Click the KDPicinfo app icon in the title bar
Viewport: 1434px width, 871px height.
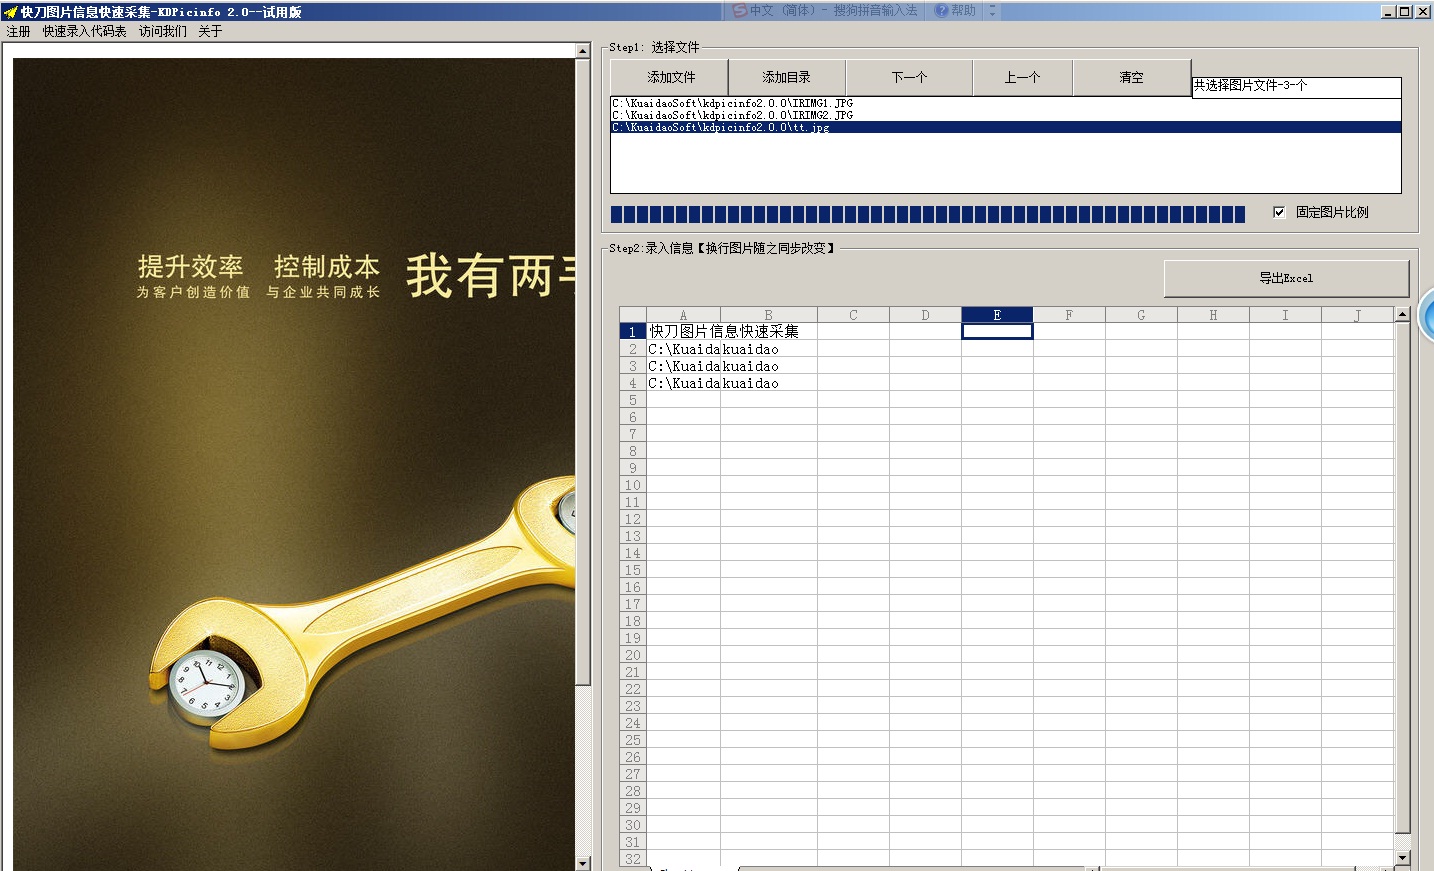(8, 11)
